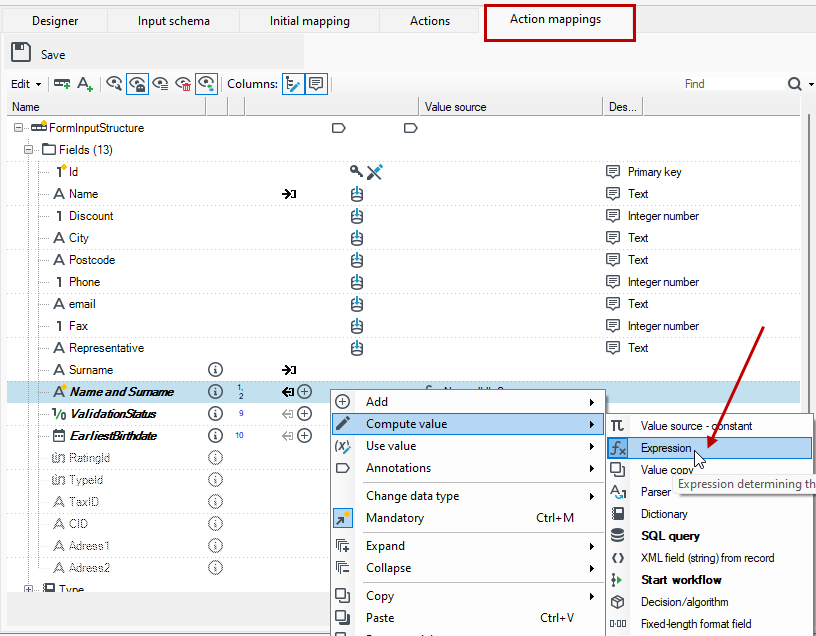The image size is (816, 636).
Task: Click the magnifier search icon beside Find
Action: (794, 84)
